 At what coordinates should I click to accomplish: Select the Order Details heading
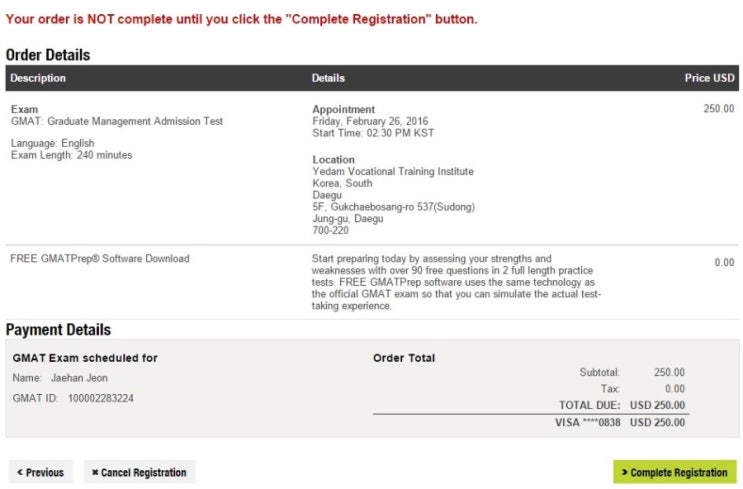click(x=48, y=55)
